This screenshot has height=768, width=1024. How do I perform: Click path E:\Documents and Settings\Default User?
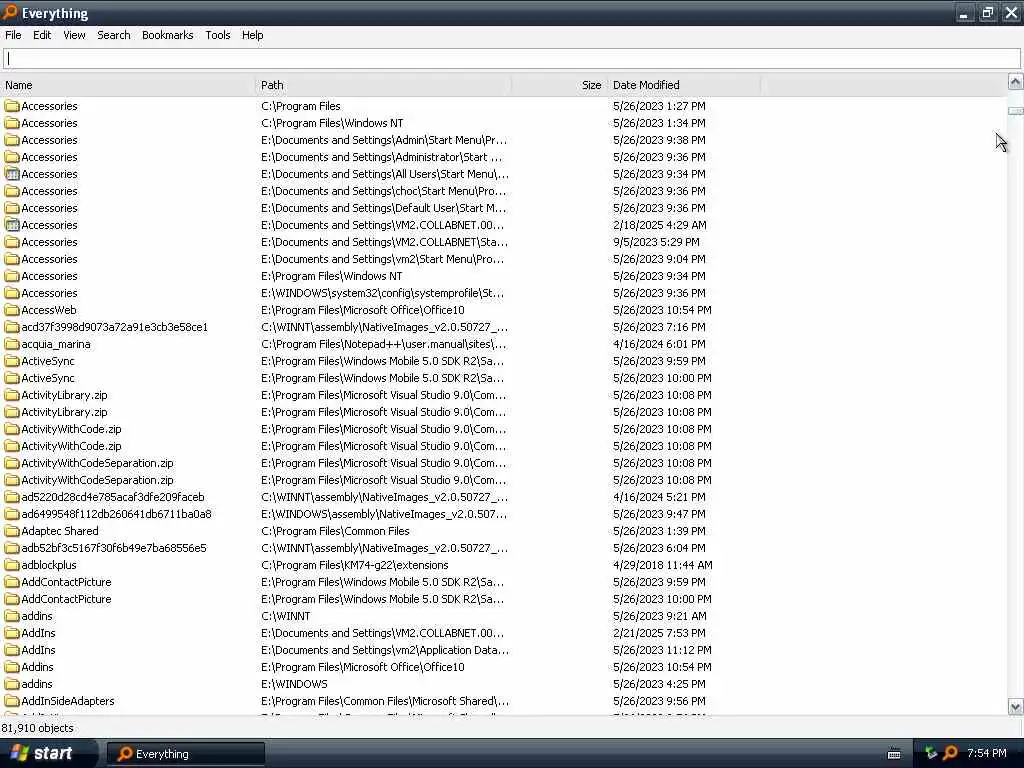point(383,208)
